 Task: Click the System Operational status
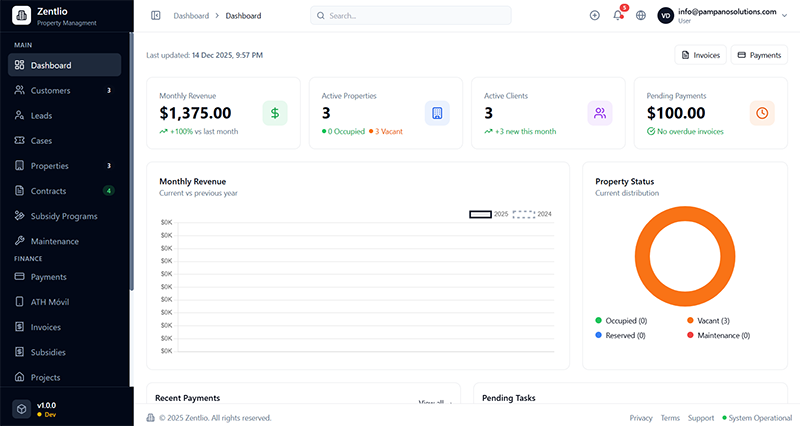click(x=757, y=418)
